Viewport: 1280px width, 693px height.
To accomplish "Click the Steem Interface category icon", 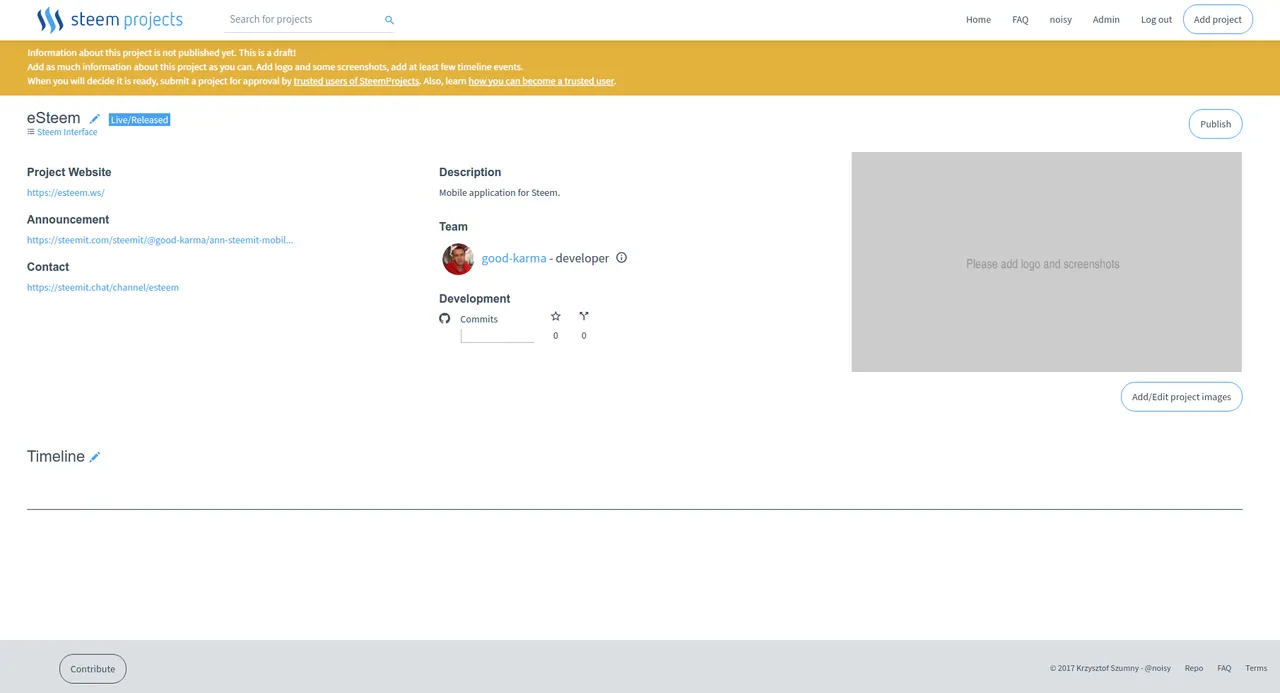I will pos(31,132).
